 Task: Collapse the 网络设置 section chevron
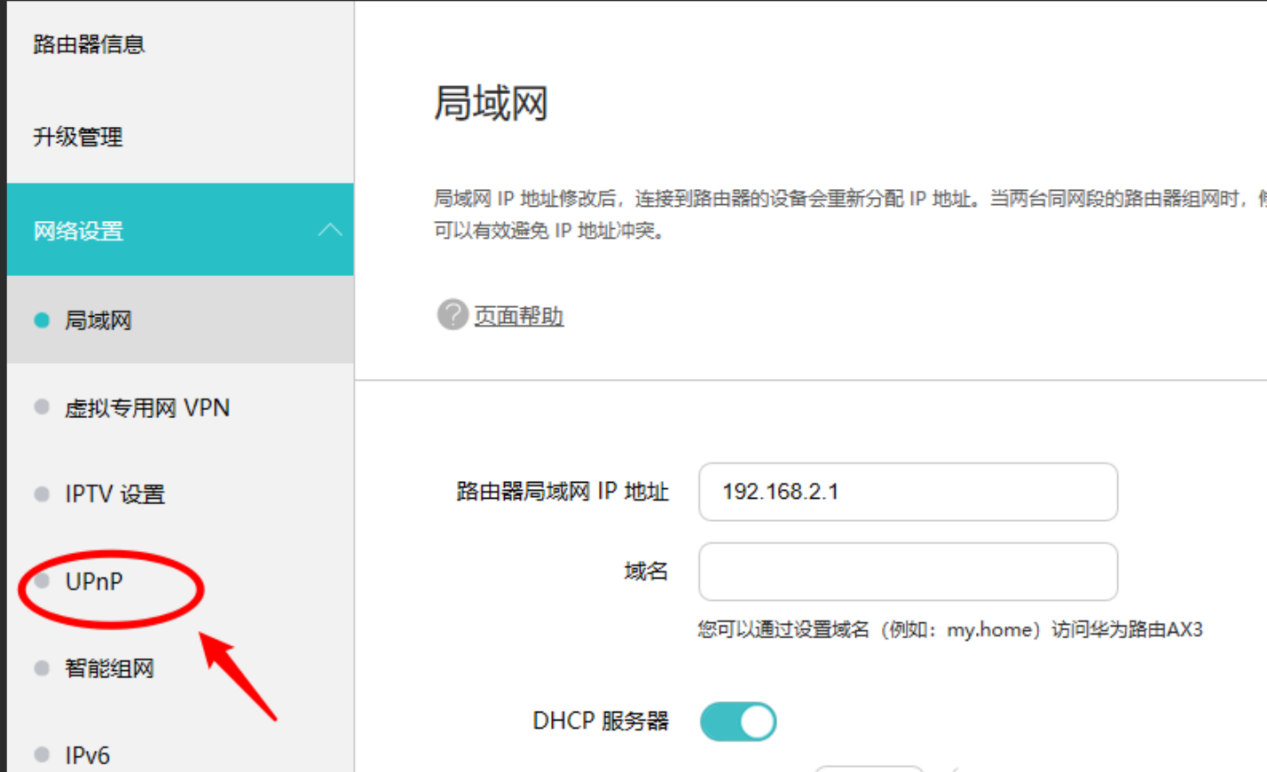329,230
